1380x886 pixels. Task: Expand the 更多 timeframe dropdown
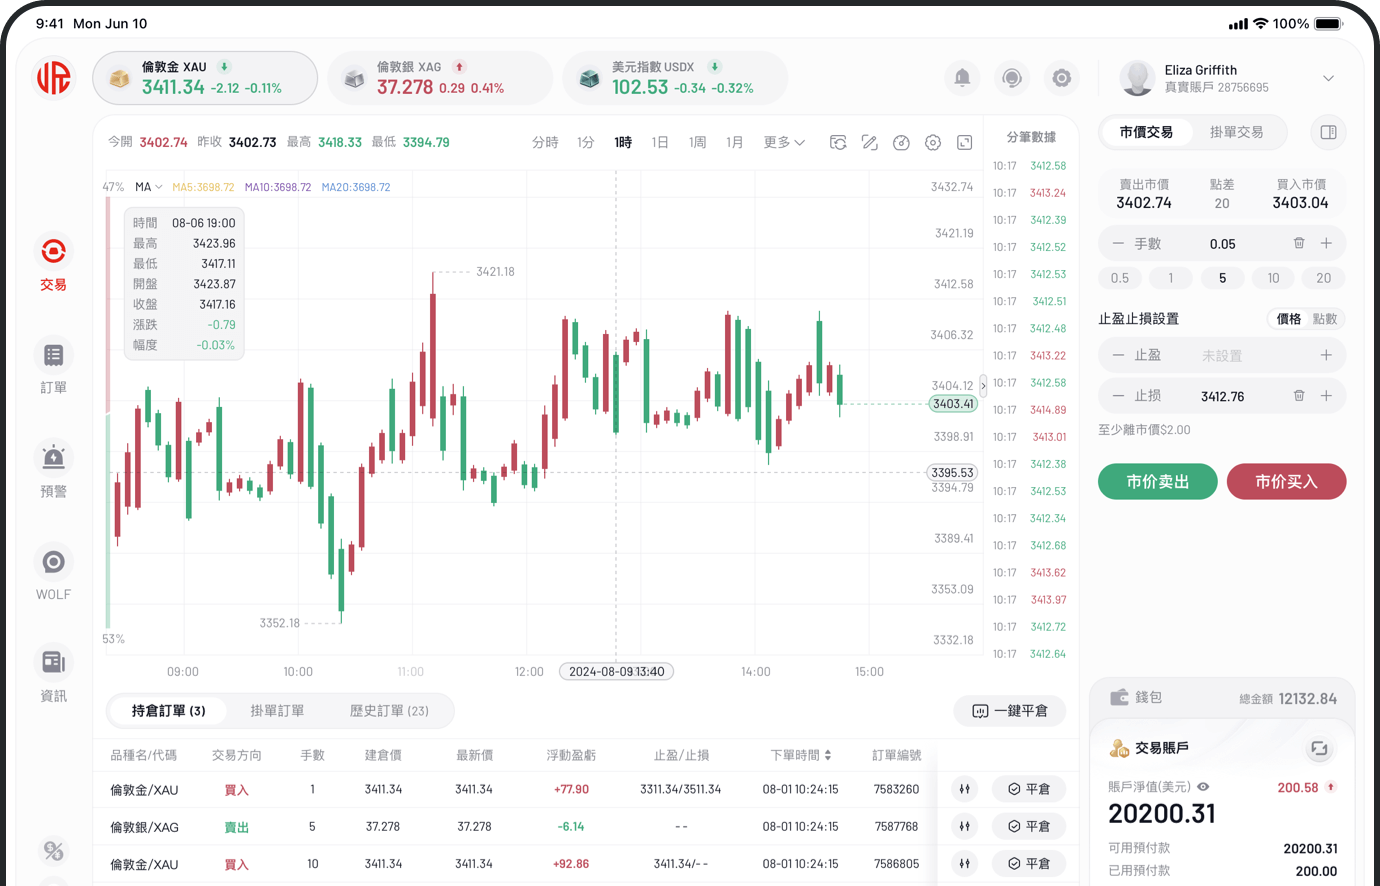point(784,143)
